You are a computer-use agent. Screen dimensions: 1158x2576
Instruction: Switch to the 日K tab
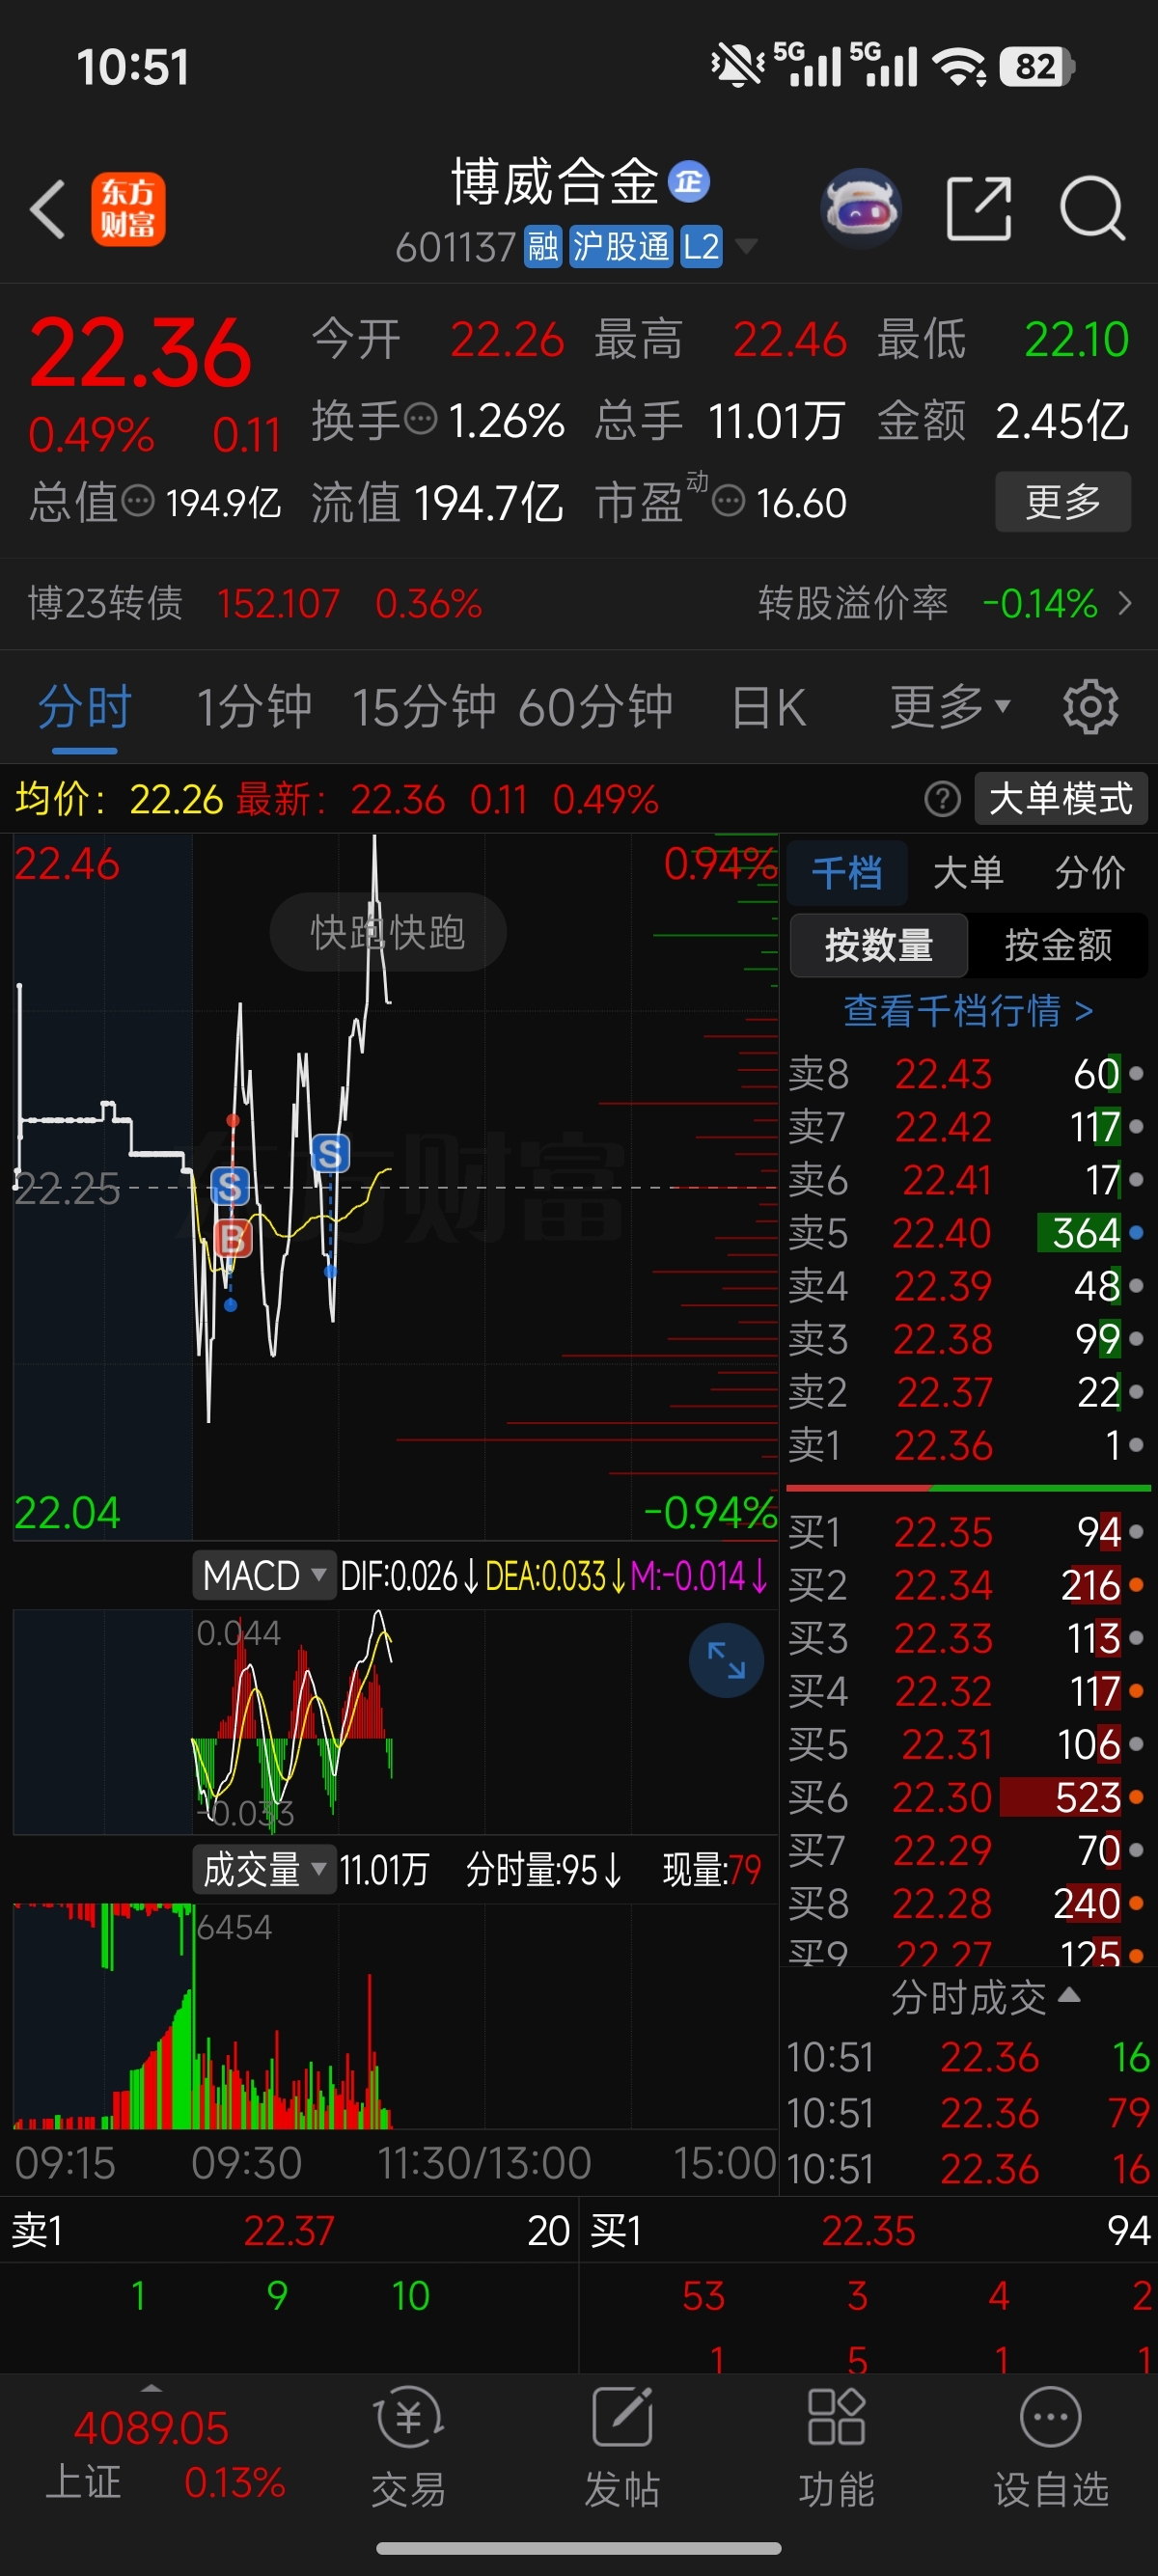click(768, 707)
